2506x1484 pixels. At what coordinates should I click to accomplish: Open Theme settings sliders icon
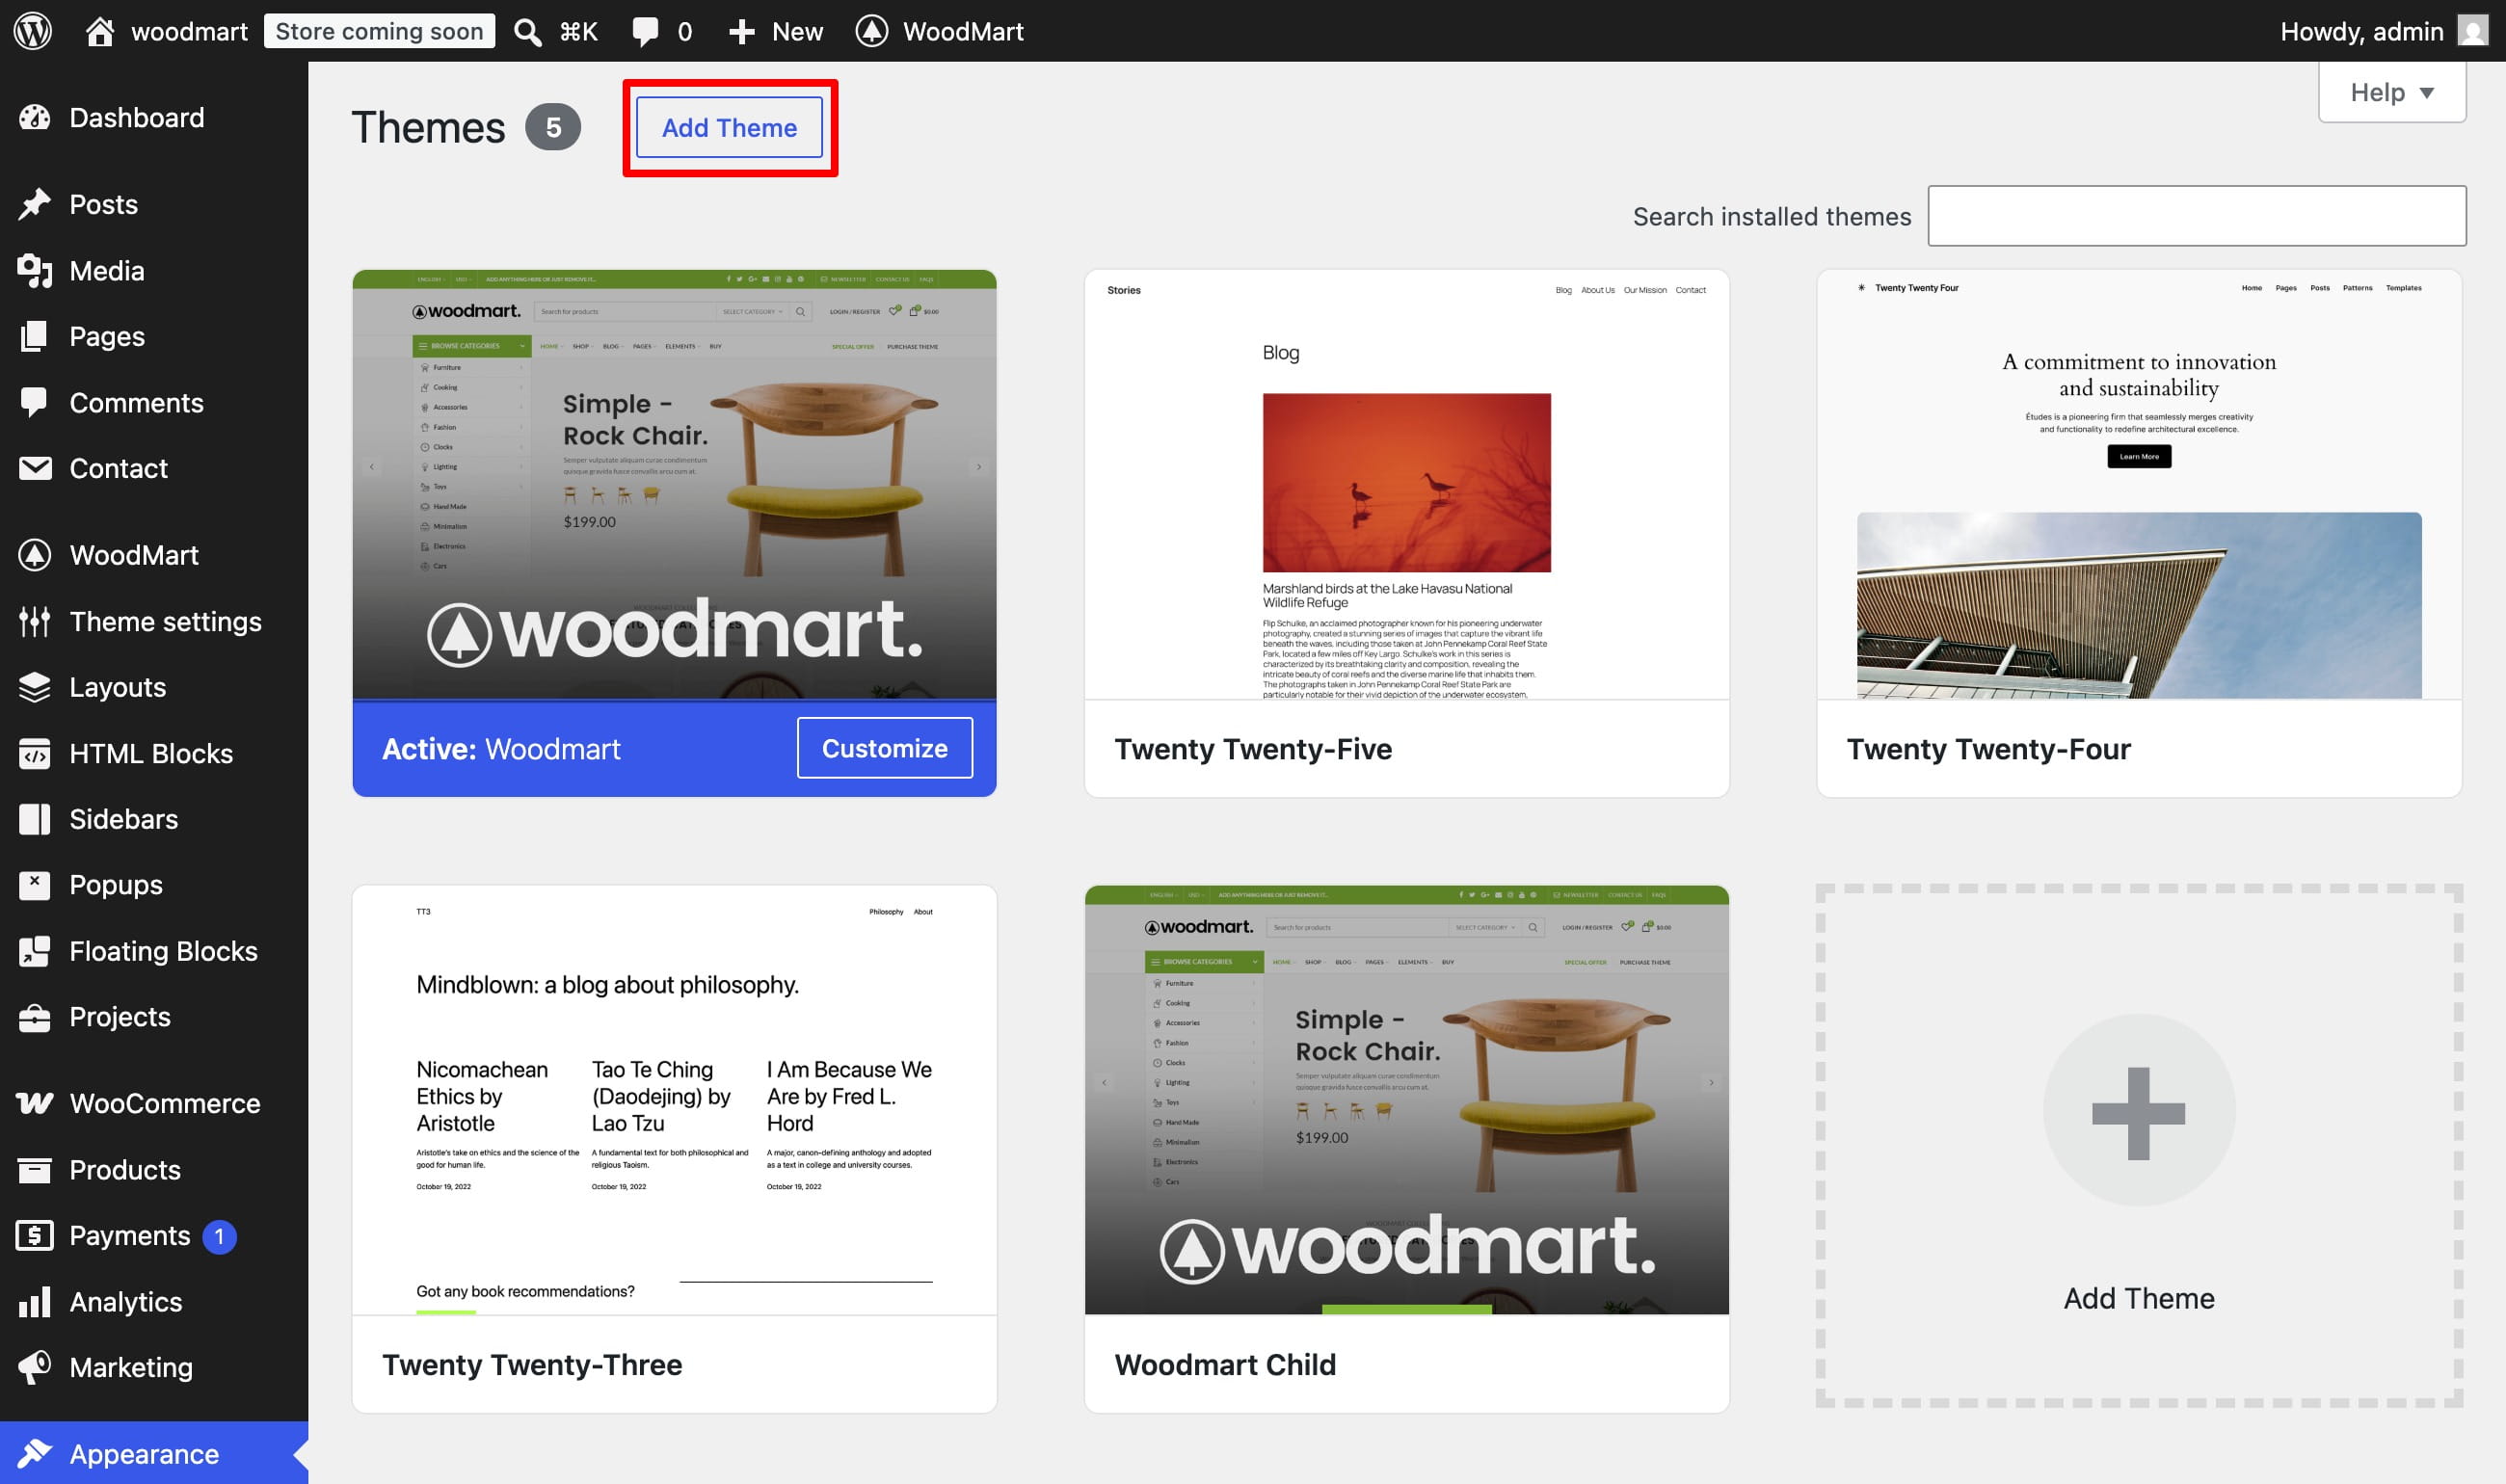[35, 621]
